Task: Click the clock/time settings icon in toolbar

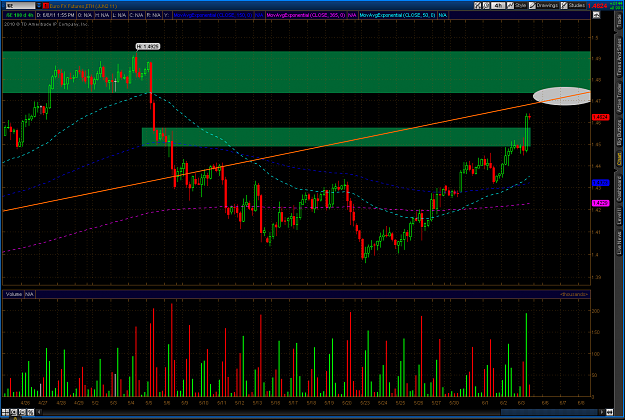Action: [x=486, y=5]
